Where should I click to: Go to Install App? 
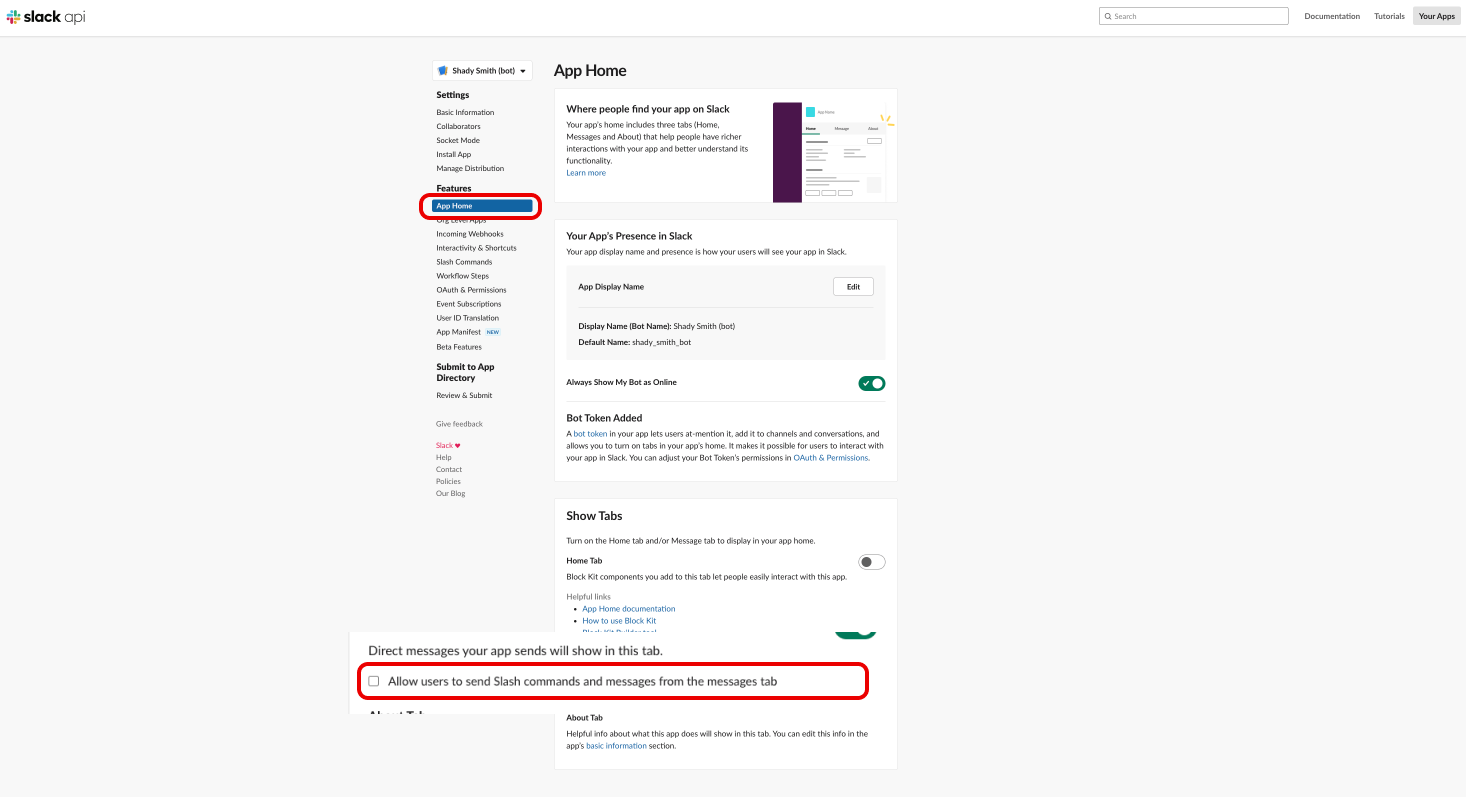453,154
